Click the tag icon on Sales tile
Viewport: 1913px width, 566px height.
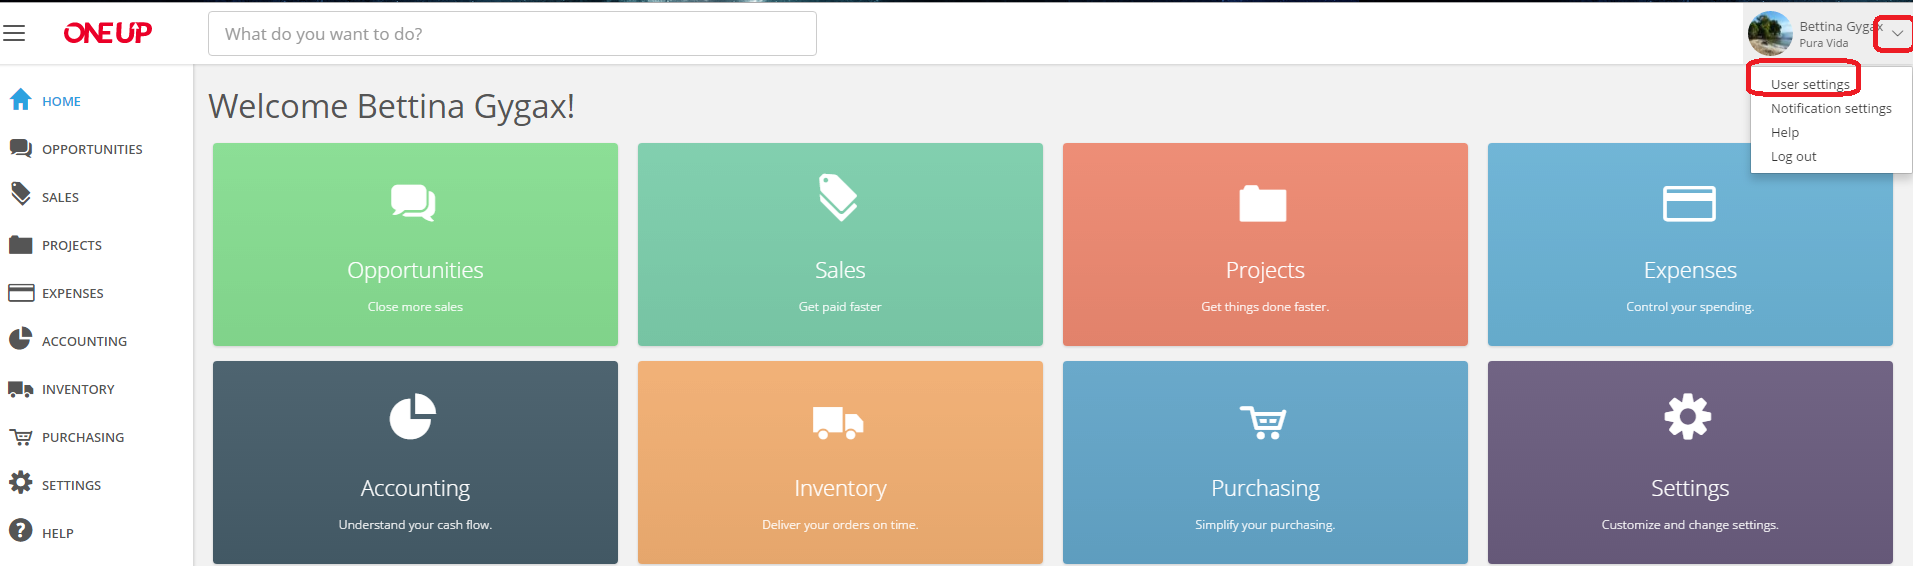pos(838,197)
